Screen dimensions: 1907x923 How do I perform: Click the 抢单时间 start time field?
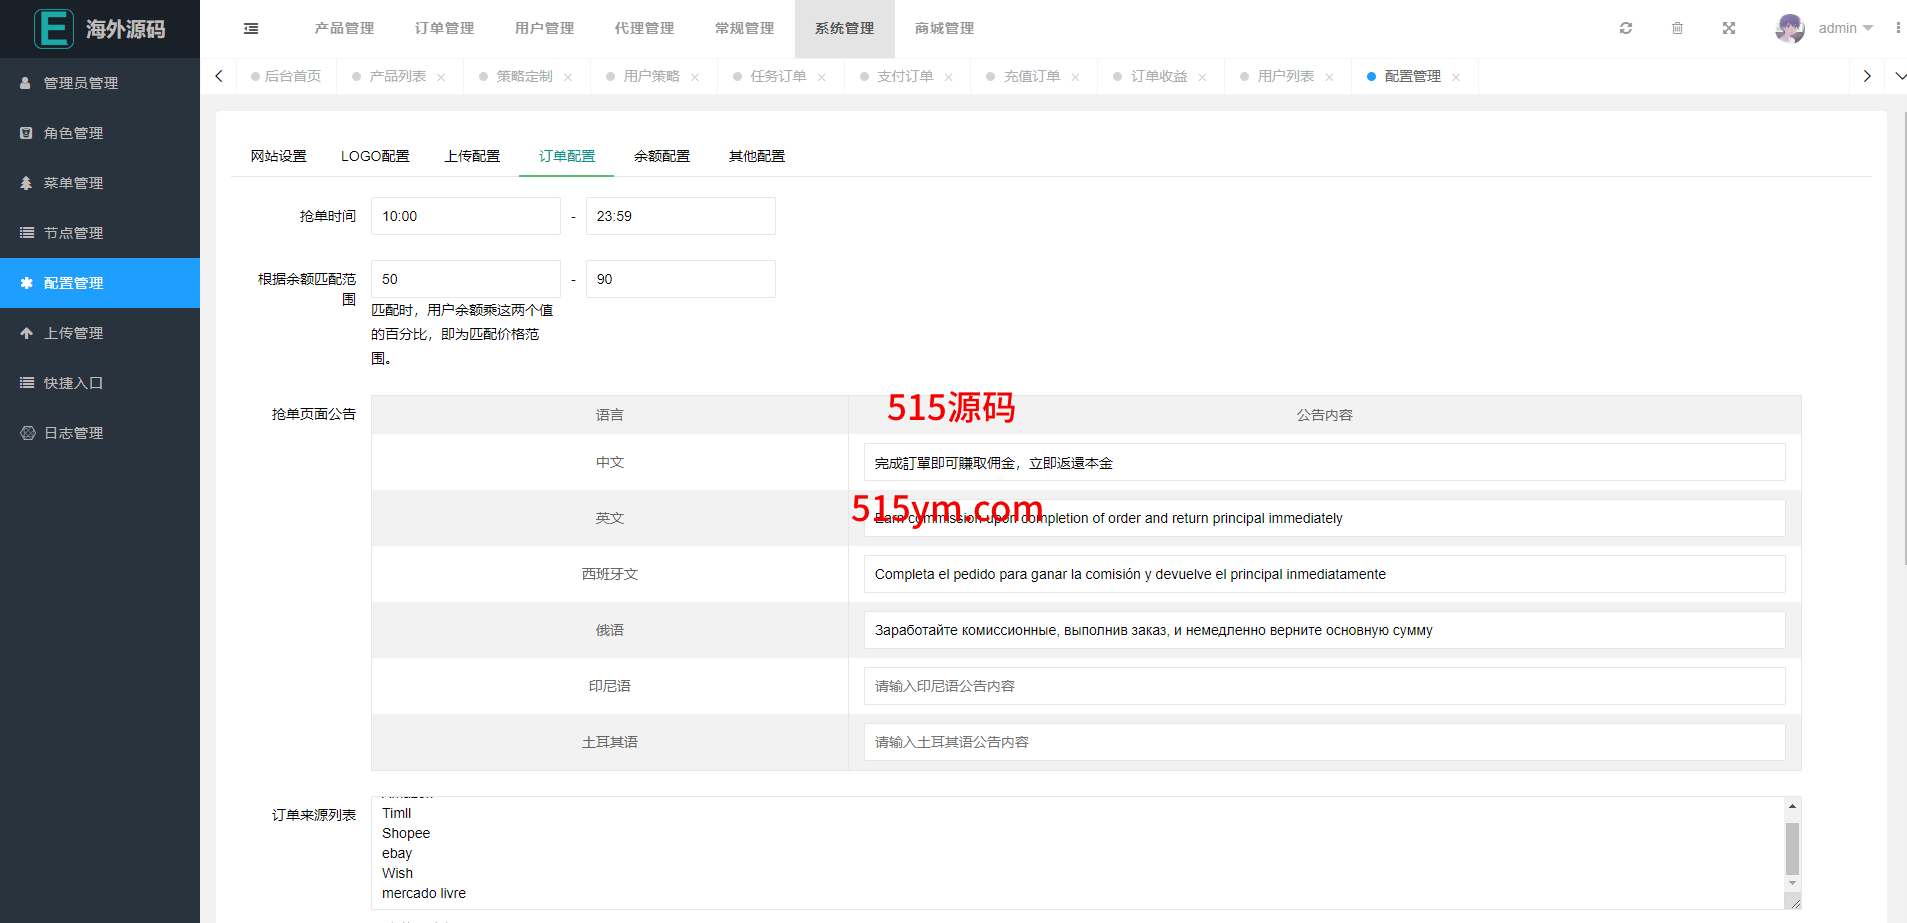(465, 216)
